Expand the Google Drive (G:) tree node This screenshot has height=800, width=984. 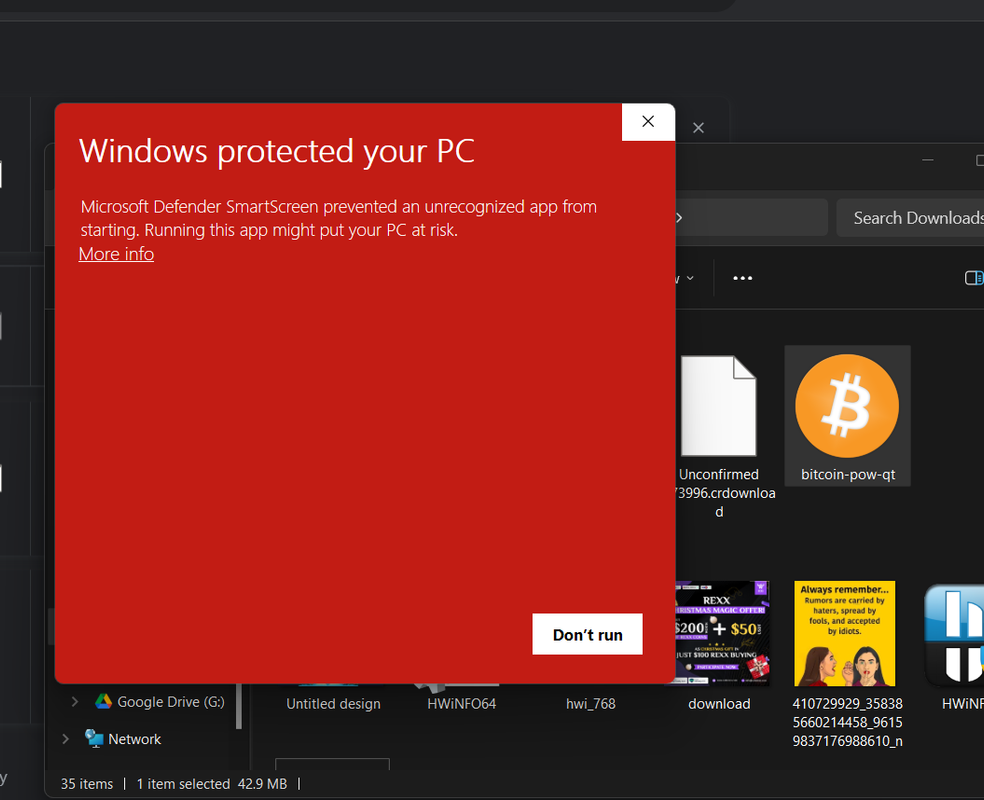(x=75, y=701)
